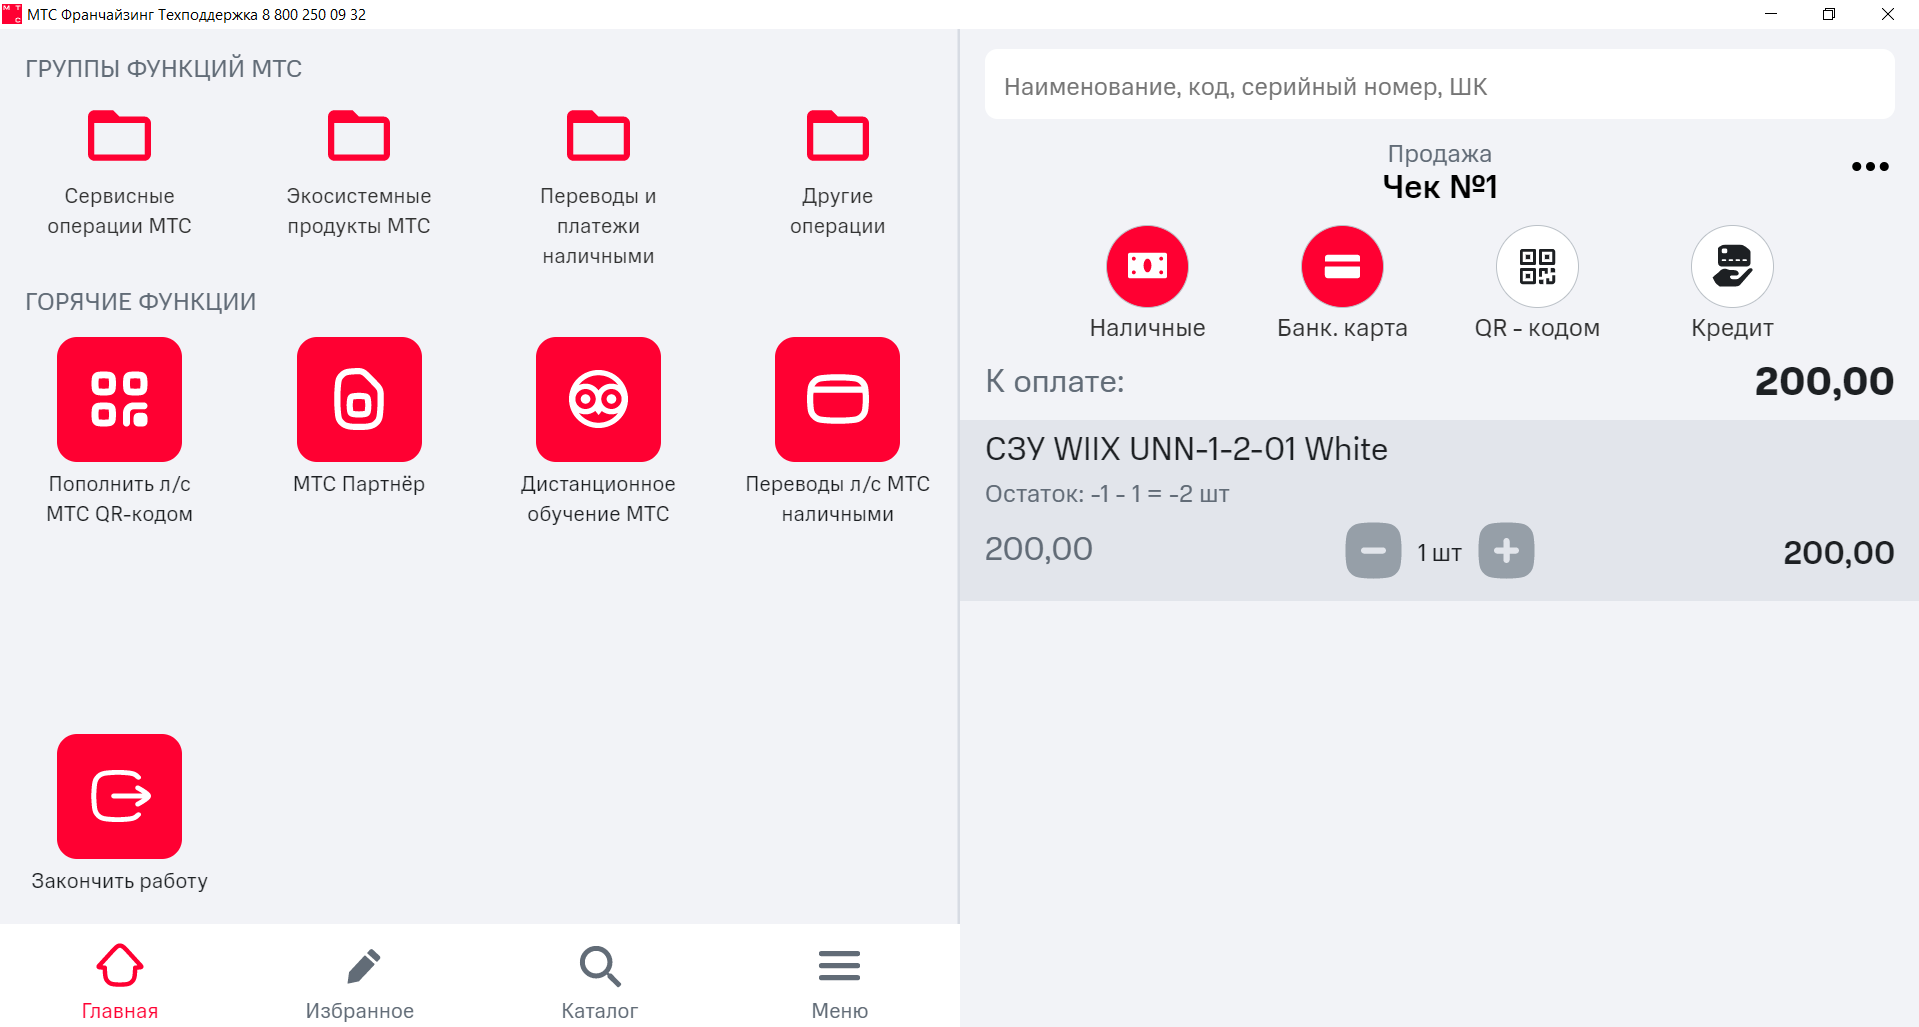Open the Сервисные операции МТС folder
This screenshot has width=1919, height=1027.
[119, 172]
